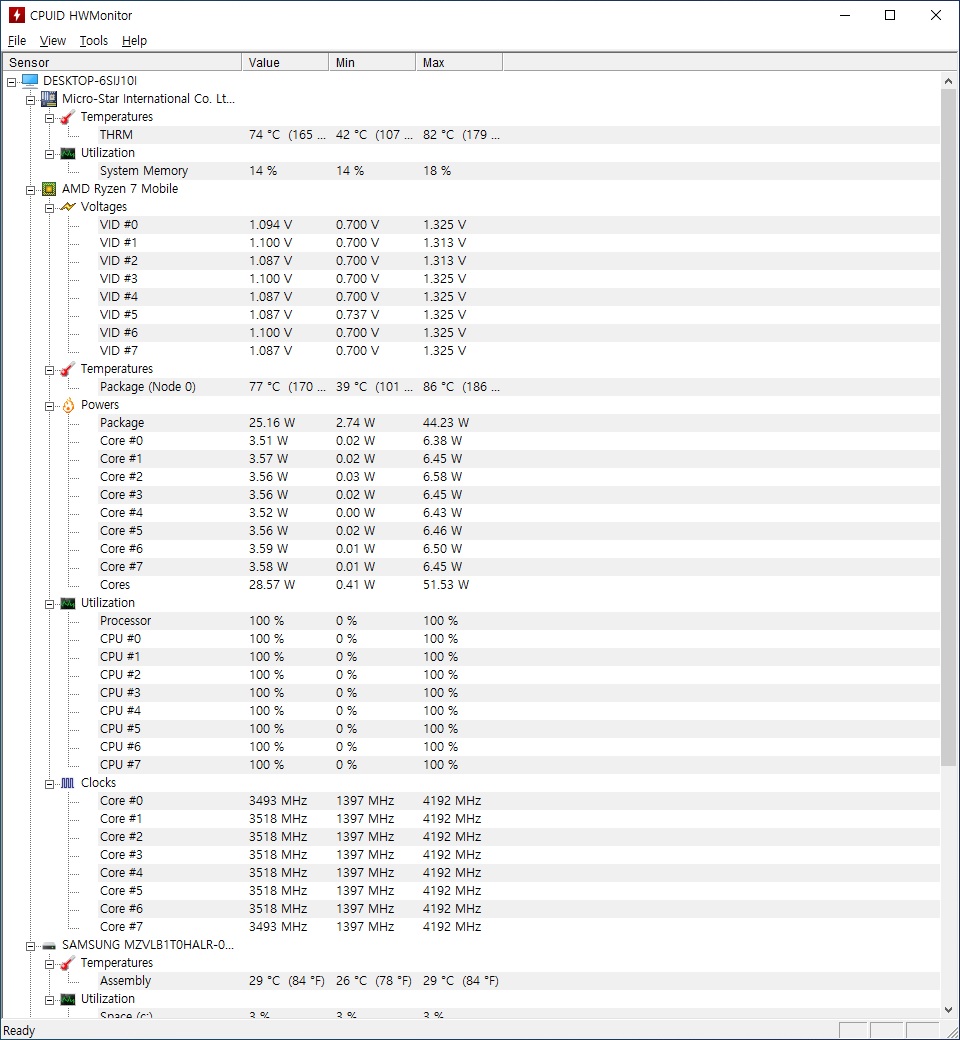Click the scrollbar down arrow

[x=948, y=1009]
